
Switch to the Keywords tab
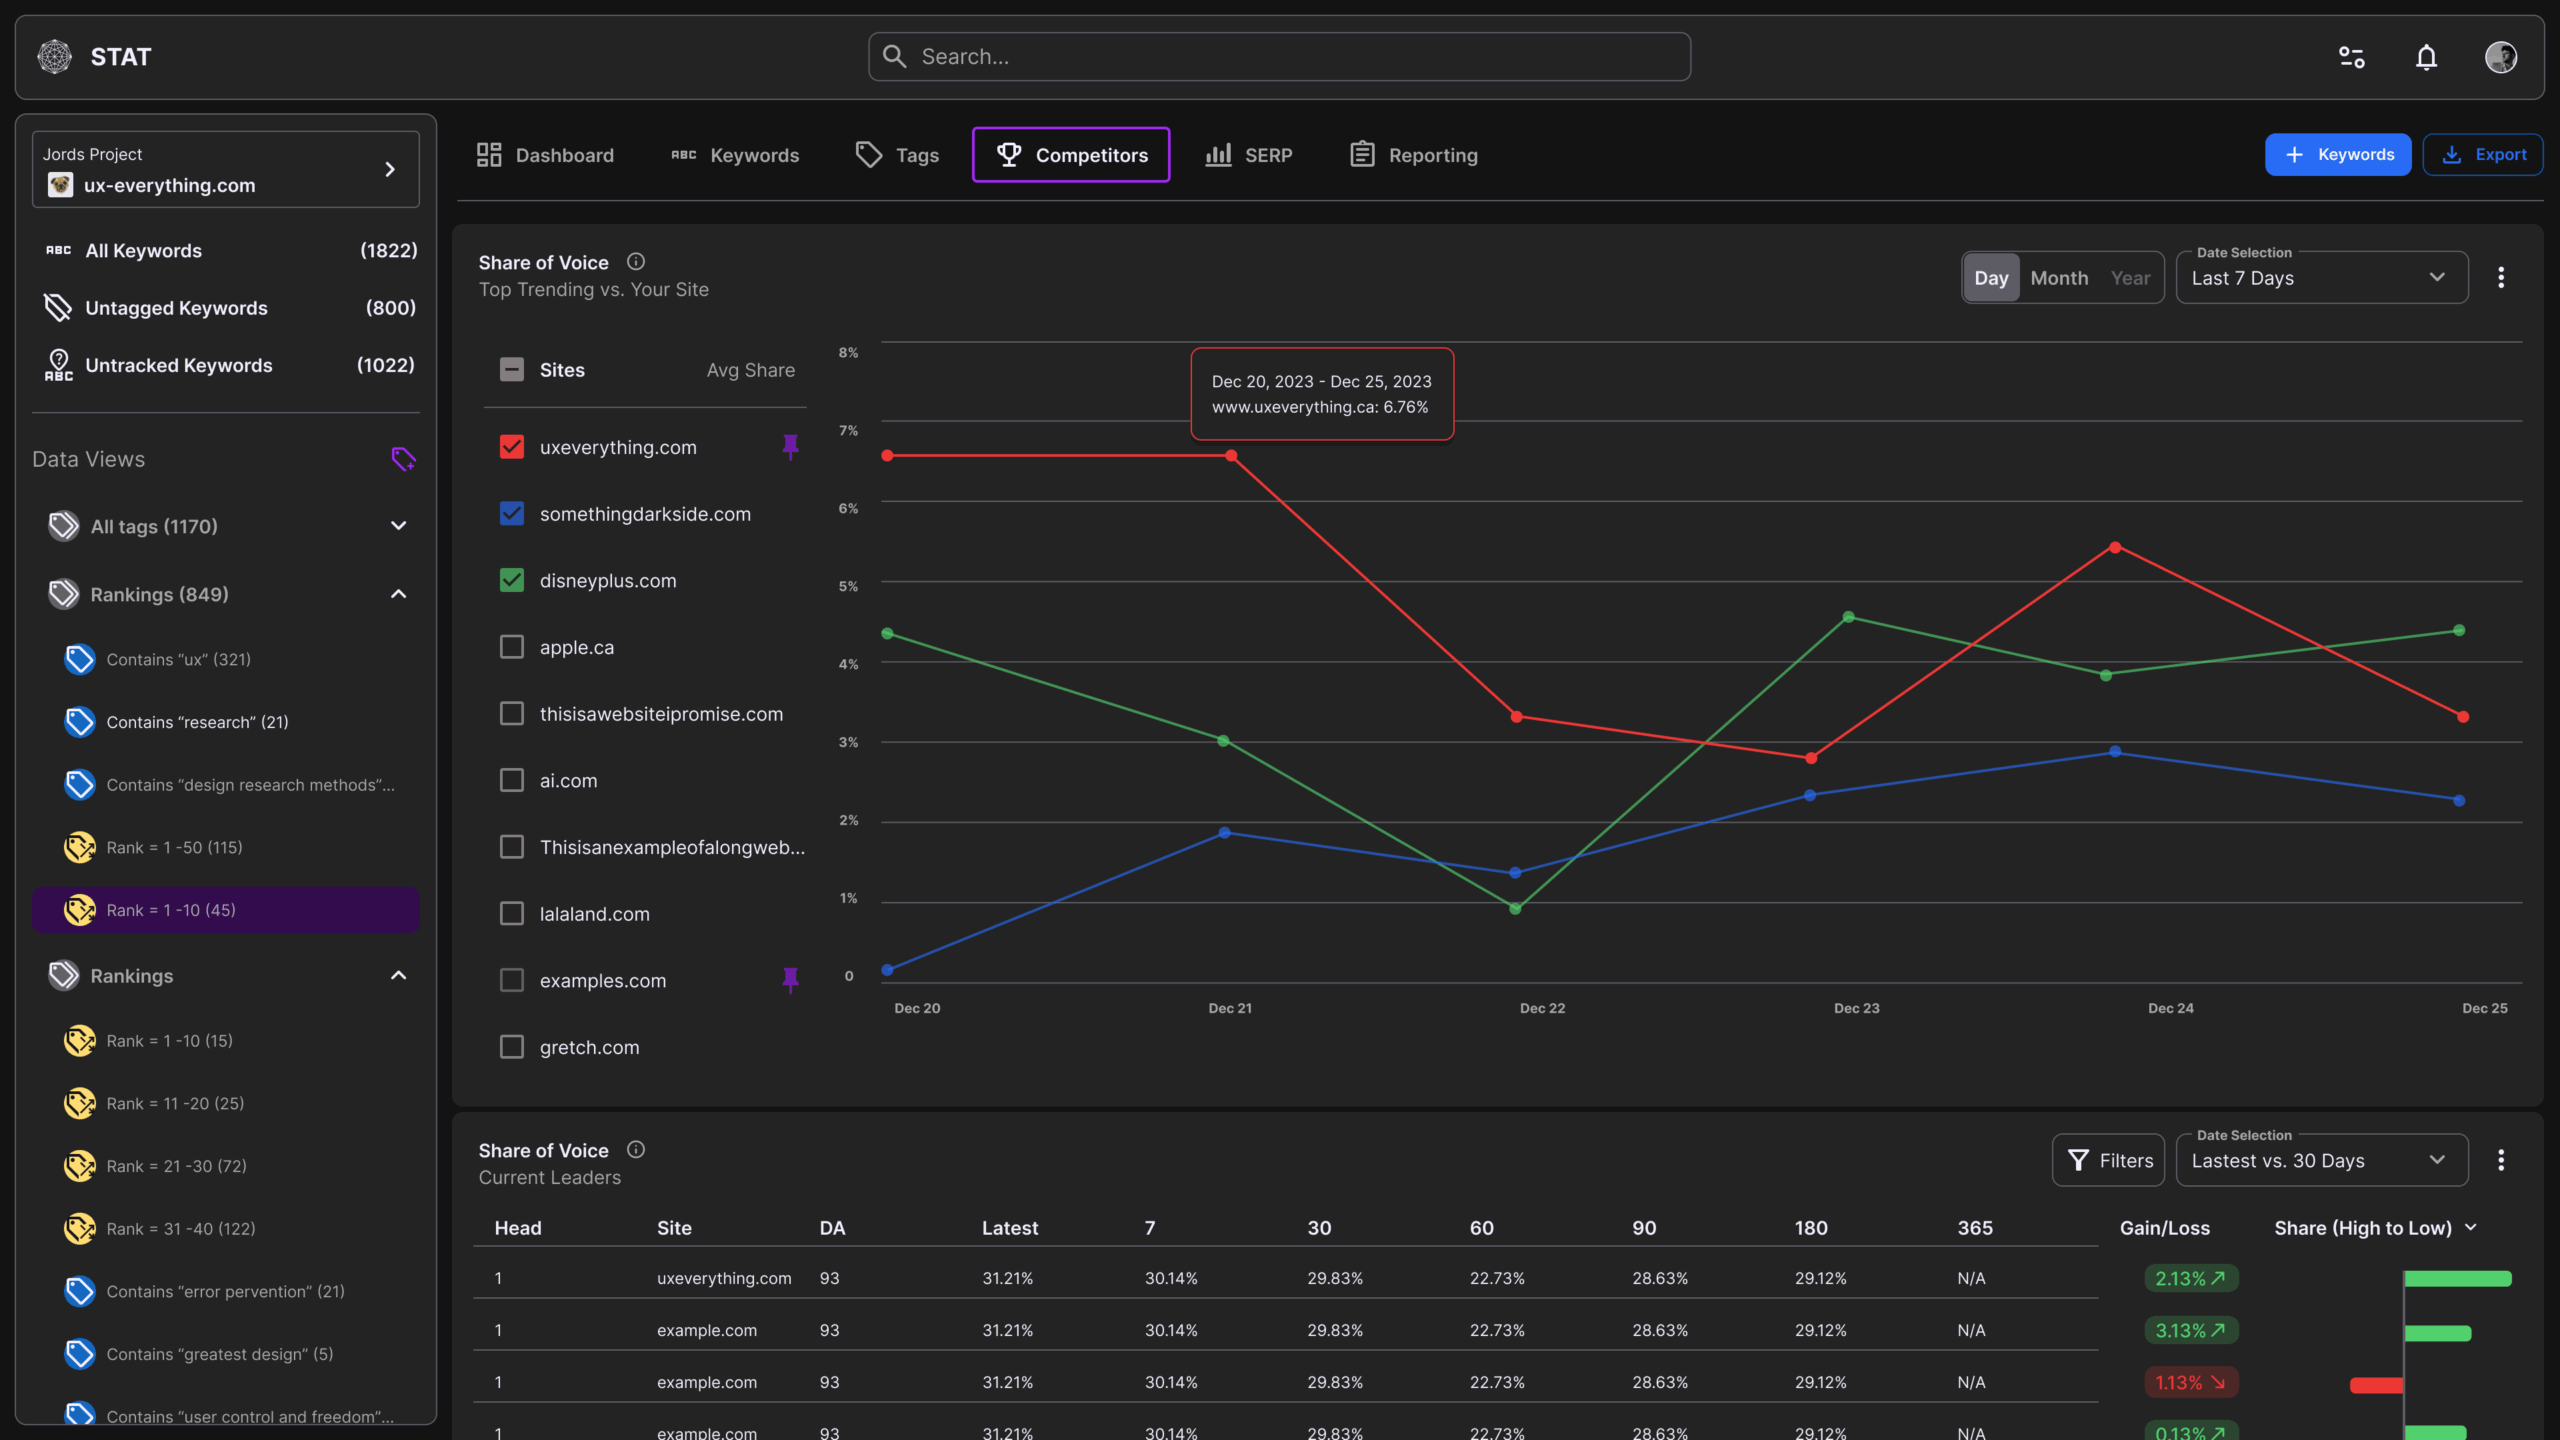735,155
